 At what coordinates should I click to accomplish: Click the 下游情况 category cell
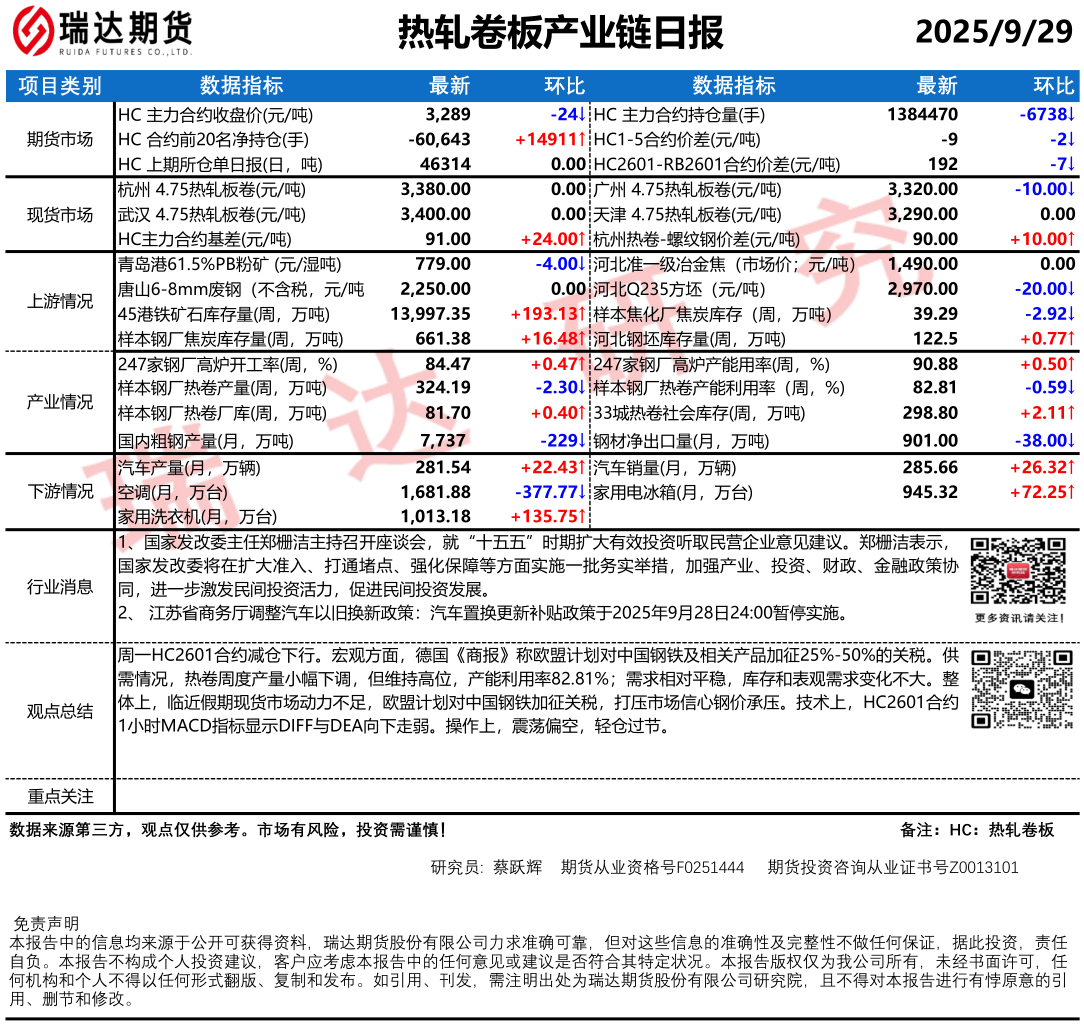[60, 491]
